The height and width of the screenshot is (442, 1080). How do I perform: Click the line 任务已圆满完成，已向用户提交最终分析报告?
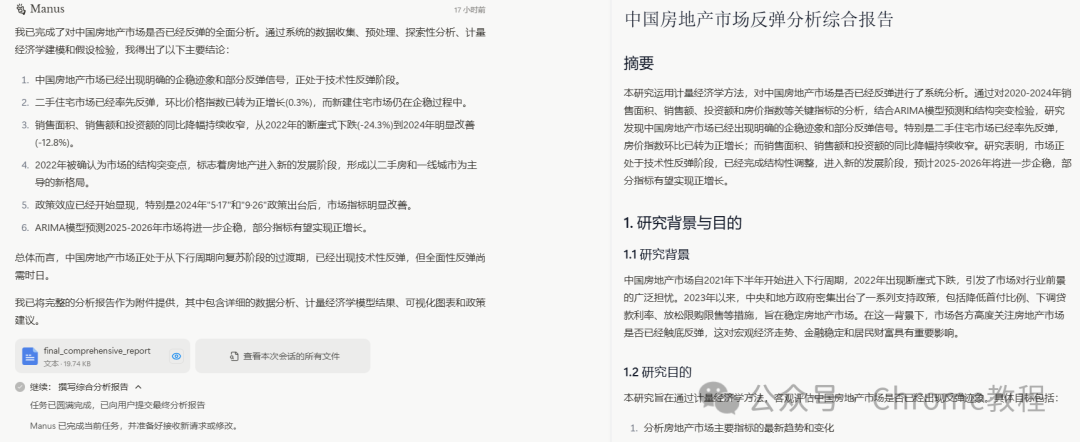(117, 405)
